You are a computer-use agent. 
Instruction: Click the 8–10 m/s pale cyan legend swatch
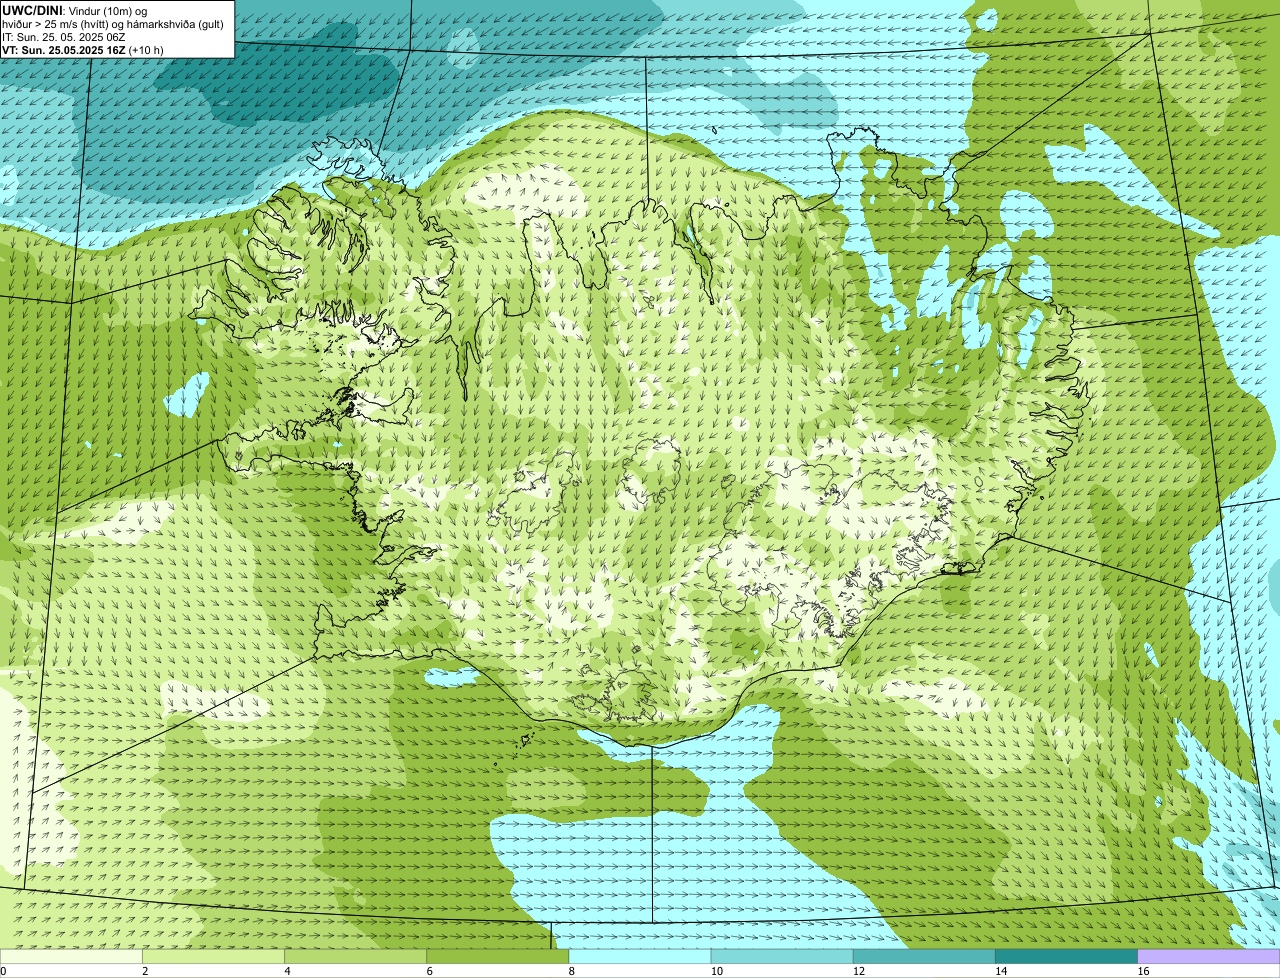click(x=640, y=956)
